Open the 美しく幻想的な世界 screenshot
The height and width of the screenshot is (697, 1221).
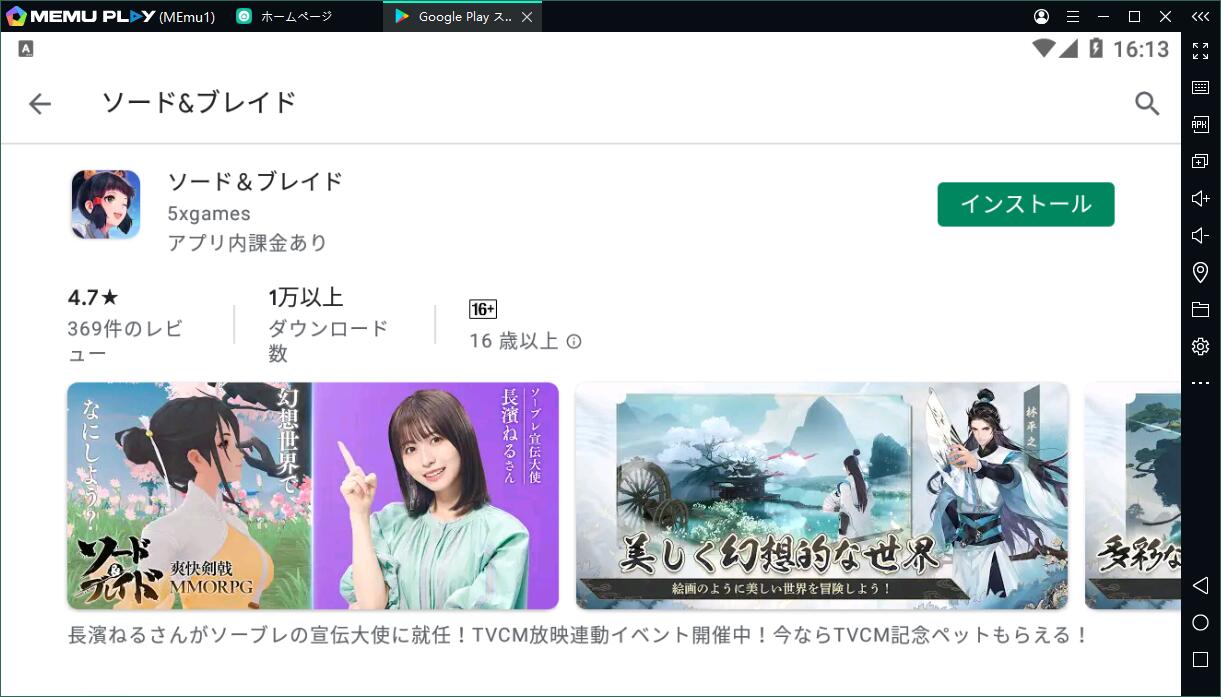click(x=821, y=496)
